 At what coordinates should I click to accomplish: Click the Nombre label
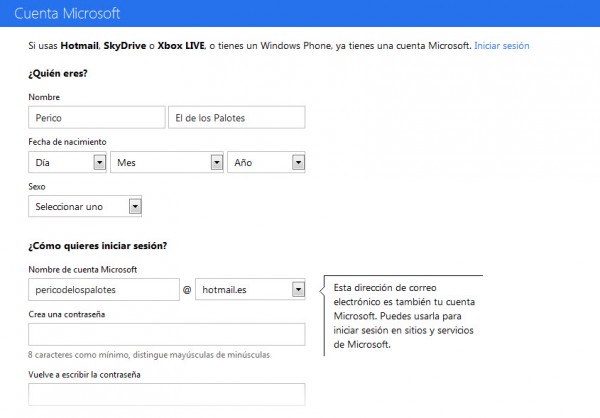[44, 97]
